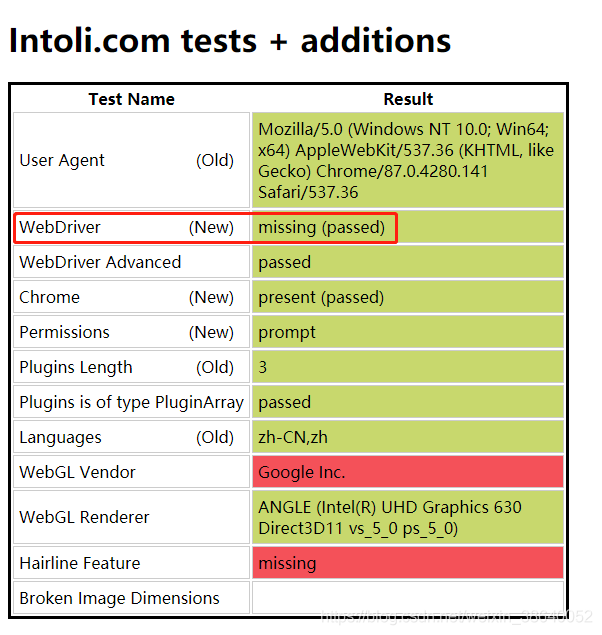Select the 'Test Name' column header
The width and height of the screenshot is (602, 635).
pyautogui.click(x=132, y=99)
